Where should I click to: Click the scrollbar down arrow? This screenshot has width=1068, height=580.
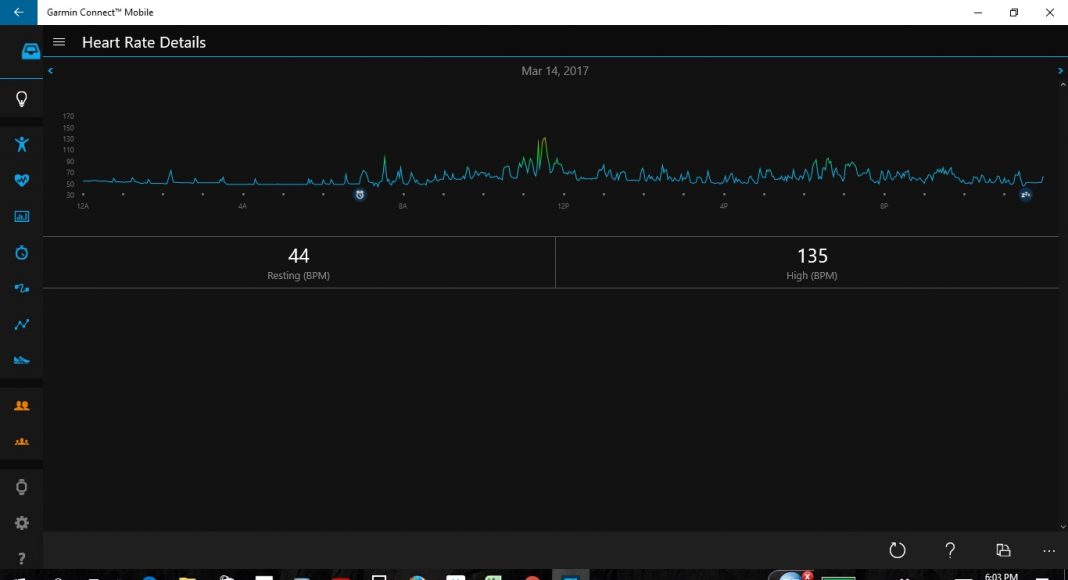pyautogui.click(x=1063, y=526)
